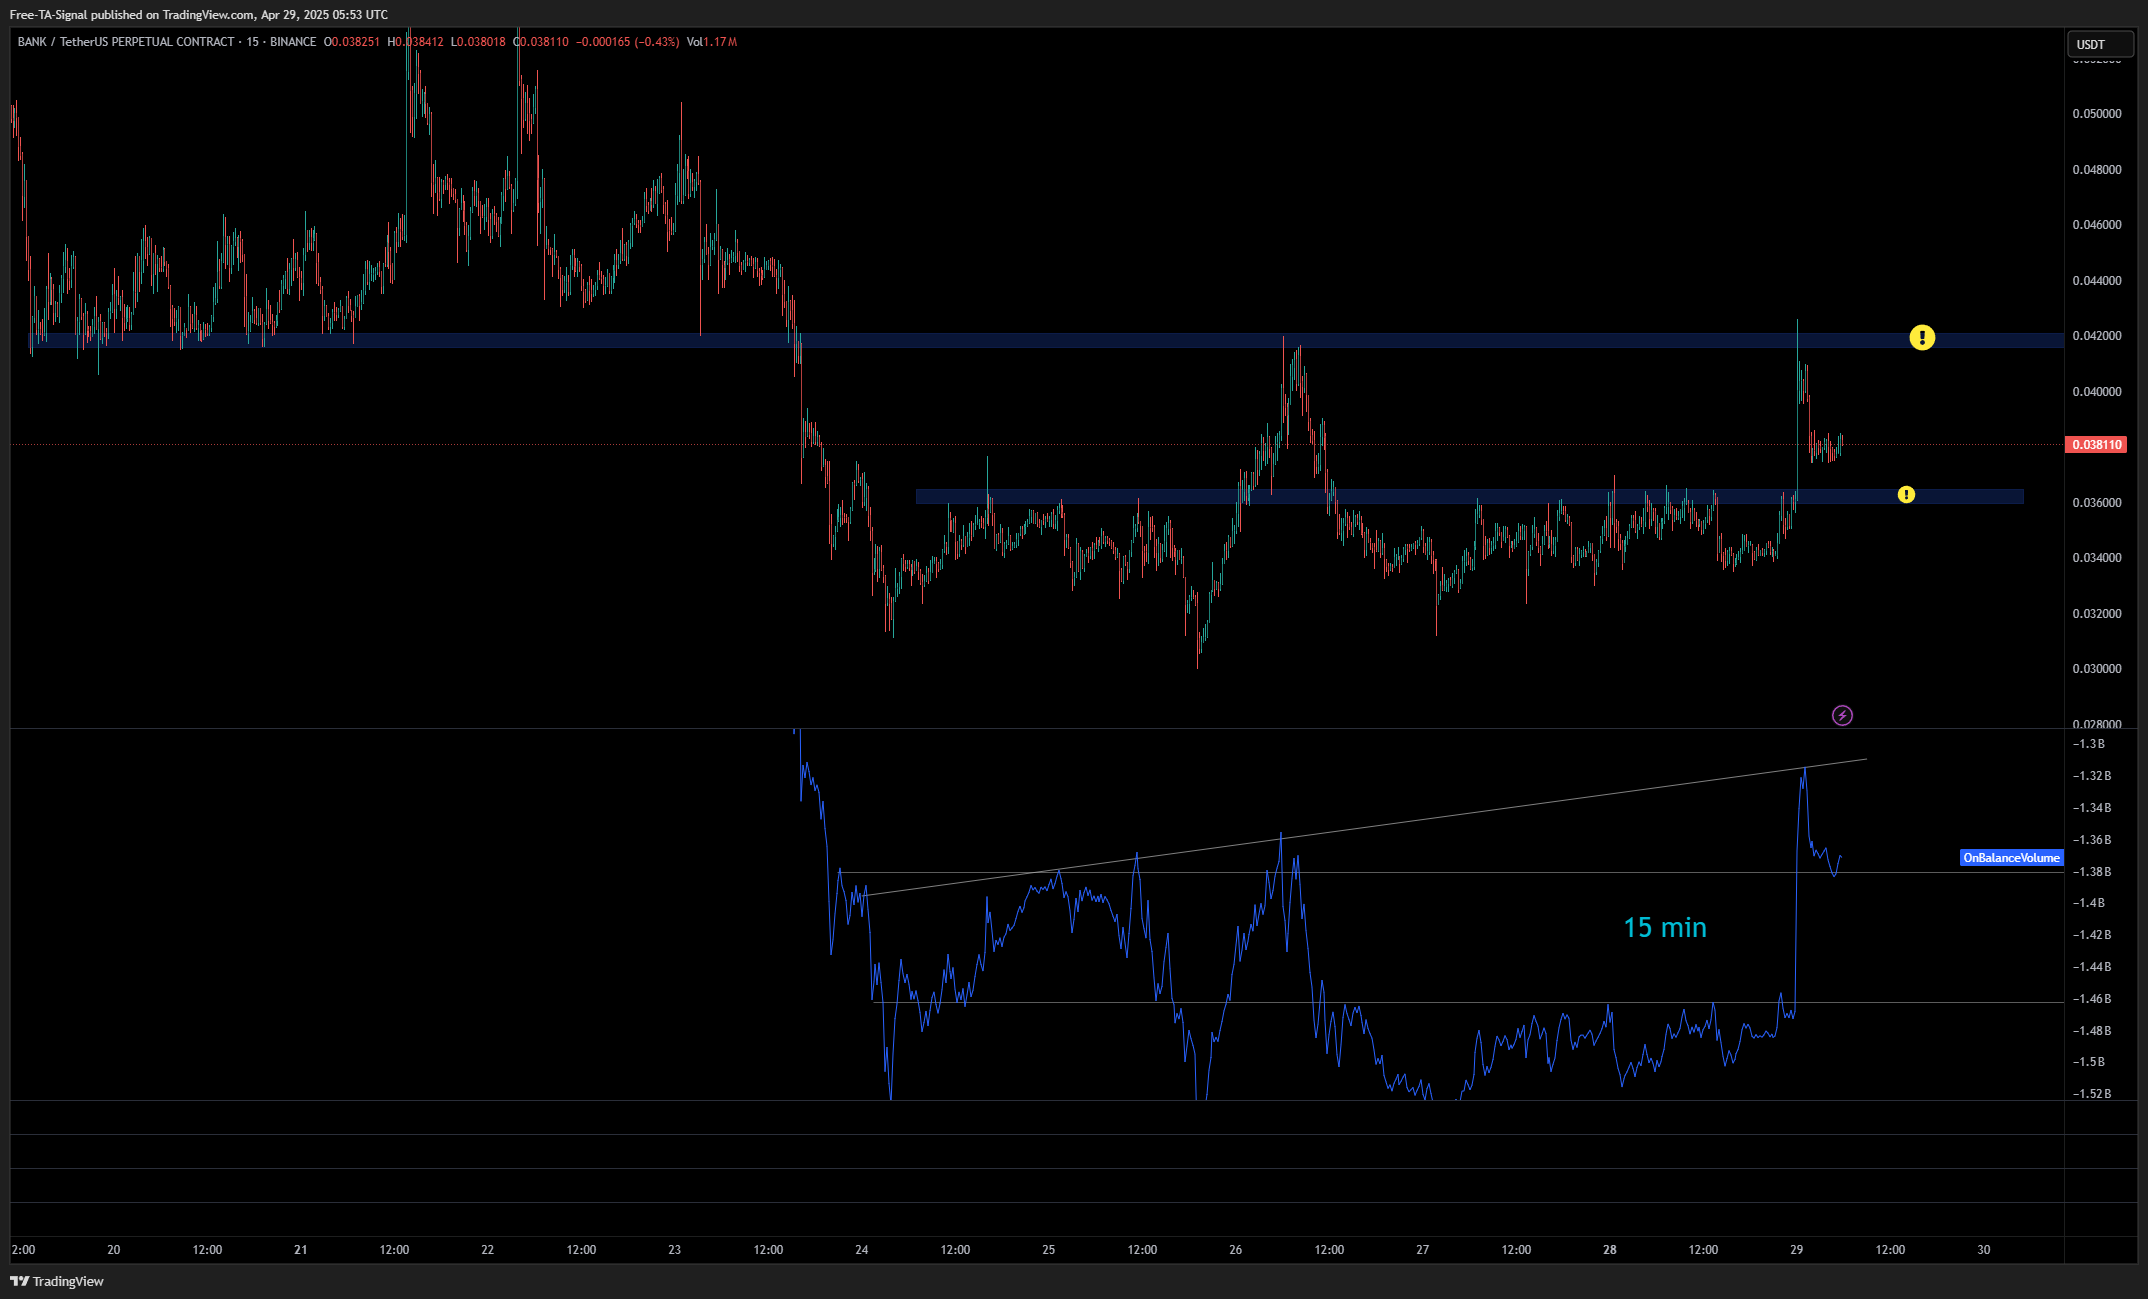Click the date label 29 on time axis
This screenshot has width=2148, height=1299.
tap(1797, 1250)
